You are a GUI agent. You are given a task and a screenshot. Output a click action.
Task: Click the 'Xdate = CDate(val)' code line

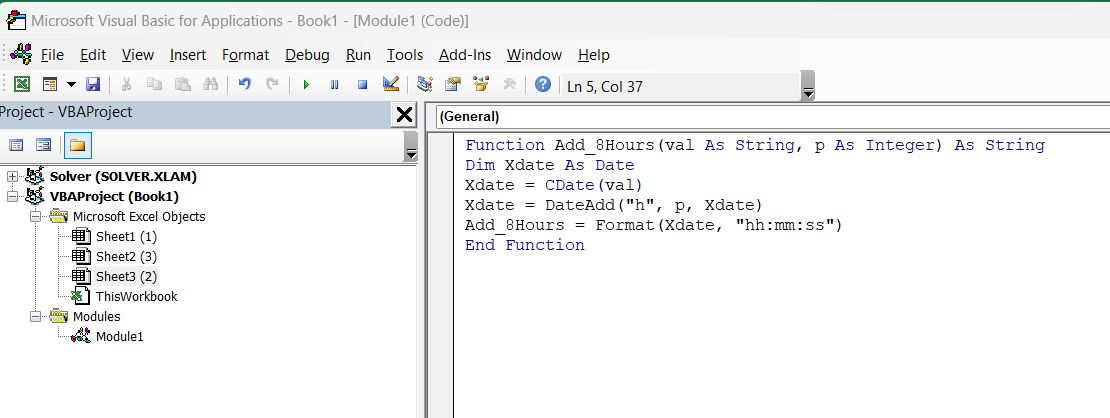point(554,186)
